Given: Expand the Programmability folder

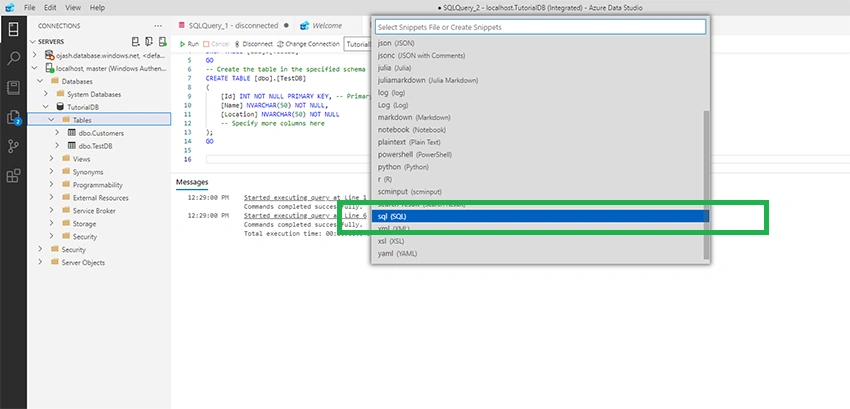Looking at the screenshot, I should pos(51,185).
